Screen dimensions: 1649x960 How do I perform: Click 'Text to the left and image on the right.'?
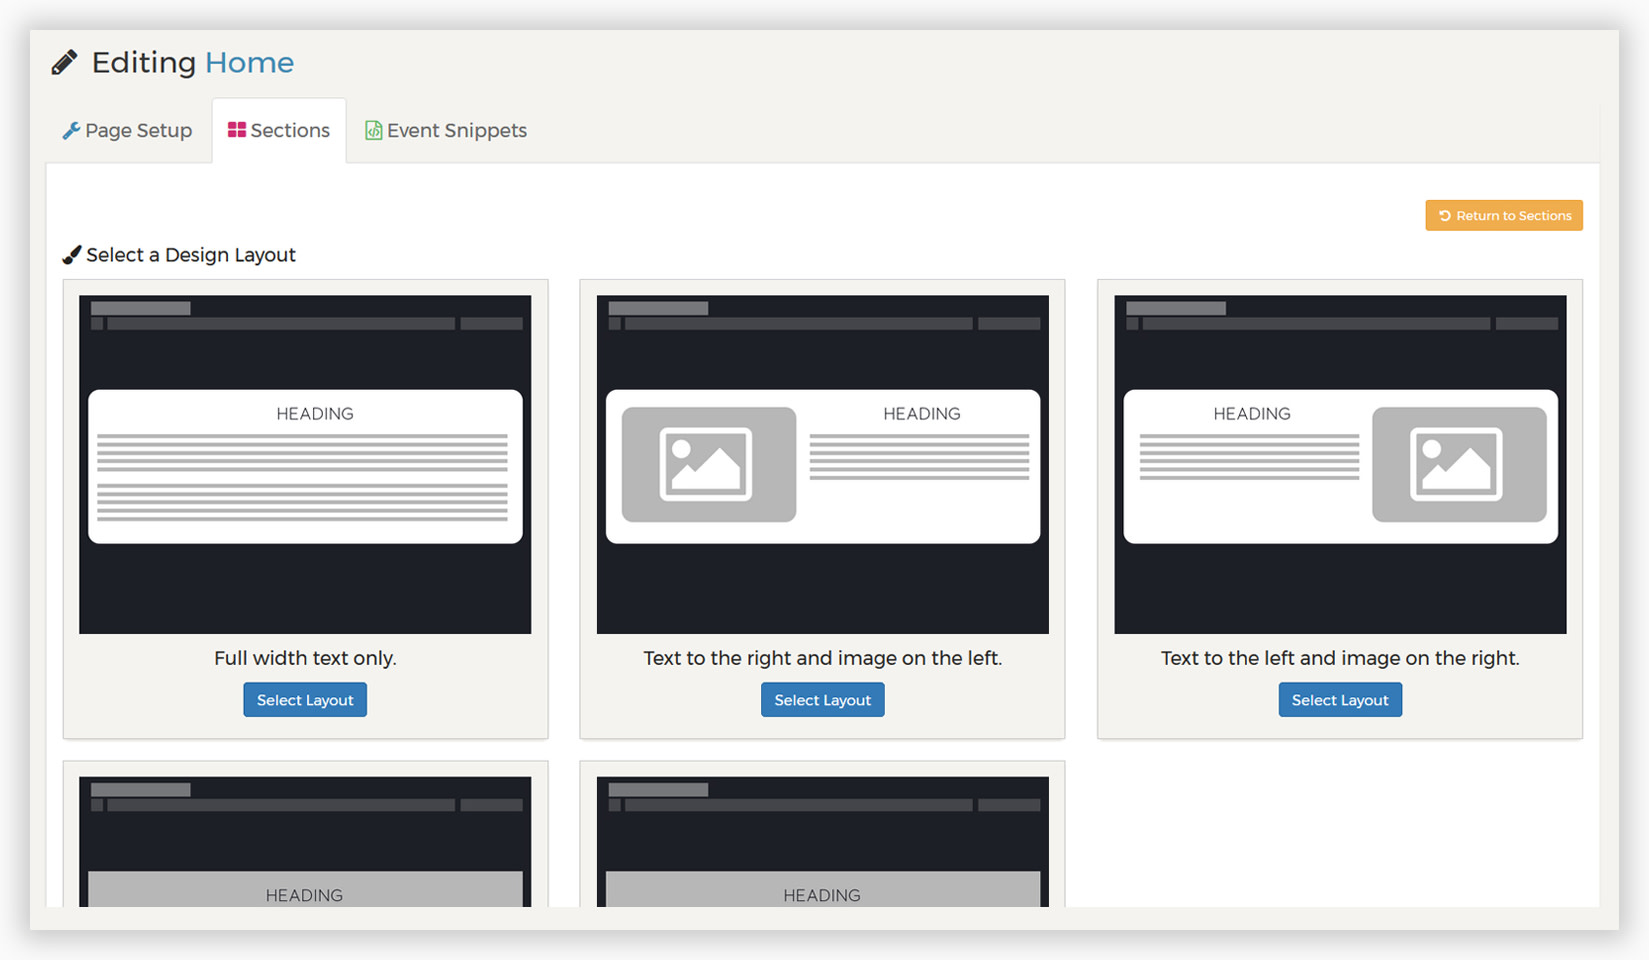click(1340, 658)
